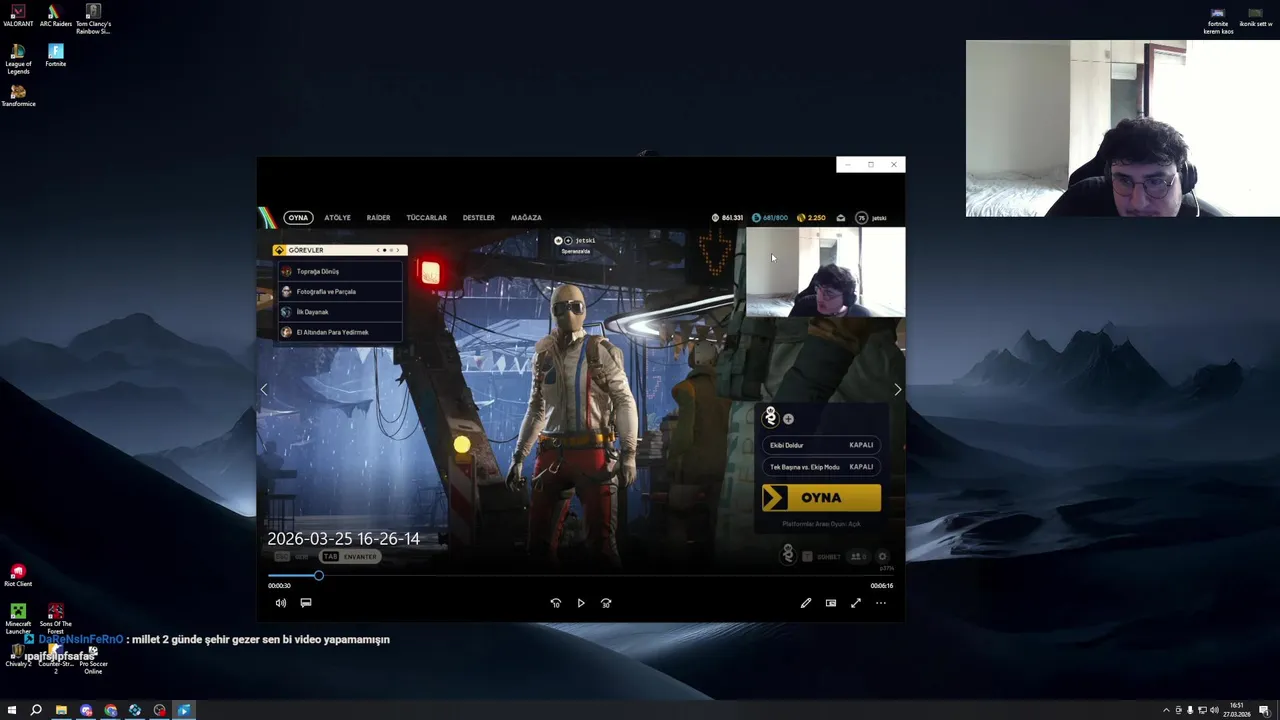This screenshot has height=720, width=1280.
Task: Open in-game settings gear icon
Action: pyautogui.click(x=882, y=557)
